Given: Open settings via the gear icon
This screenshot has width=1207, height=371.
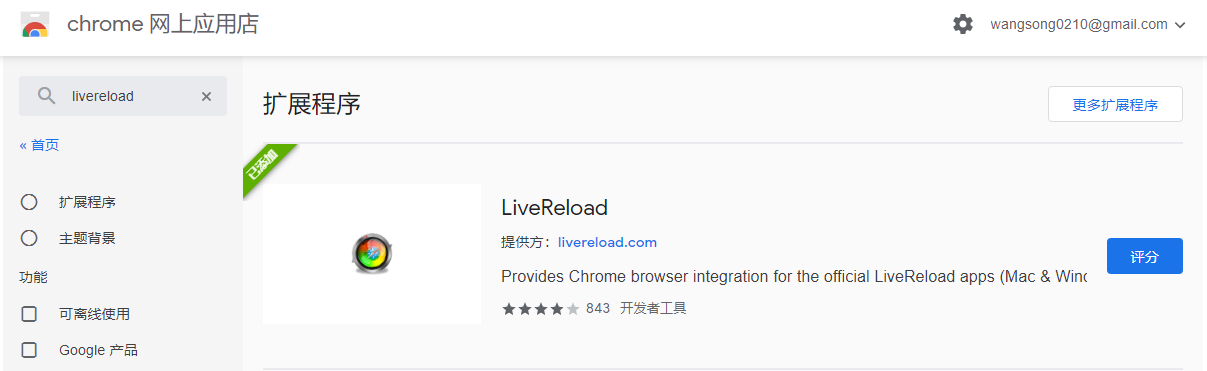Looking at the screenshot, I should 963,24.
